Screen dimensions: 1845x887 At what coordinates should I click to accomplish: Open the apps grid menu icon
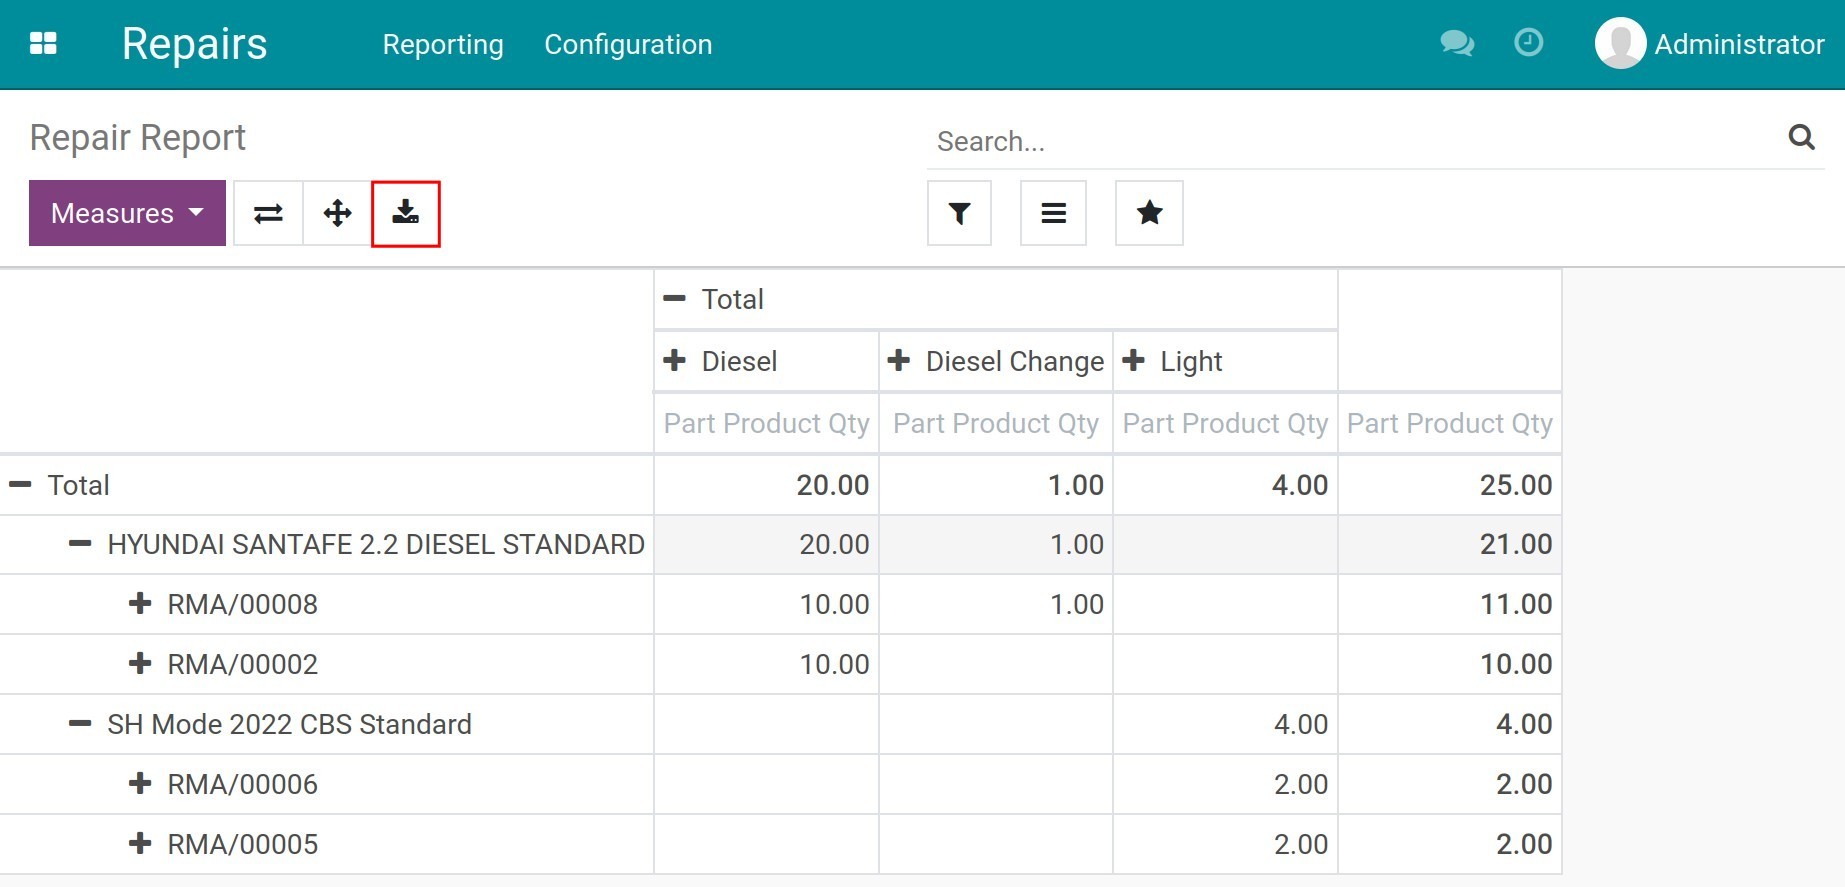coord(43,44)
